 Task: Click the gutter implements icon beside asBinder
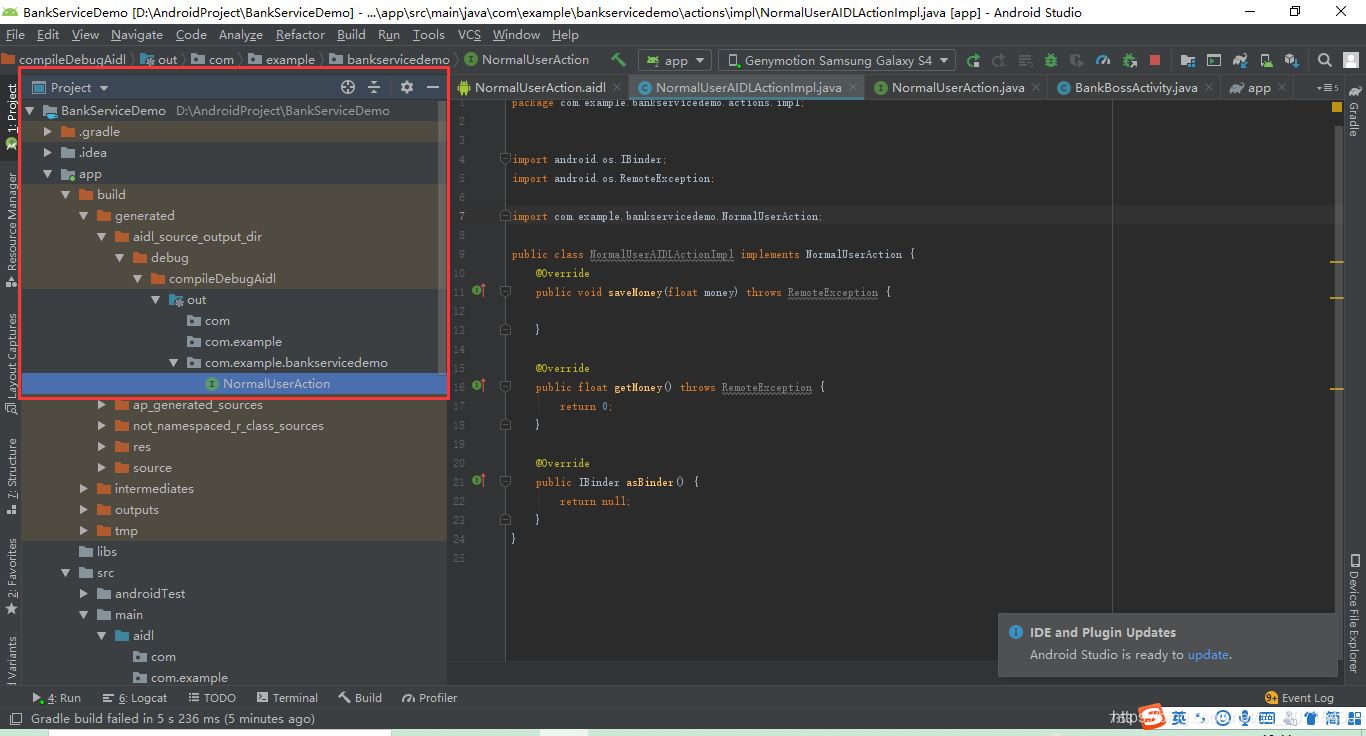[x=479, y=481]
